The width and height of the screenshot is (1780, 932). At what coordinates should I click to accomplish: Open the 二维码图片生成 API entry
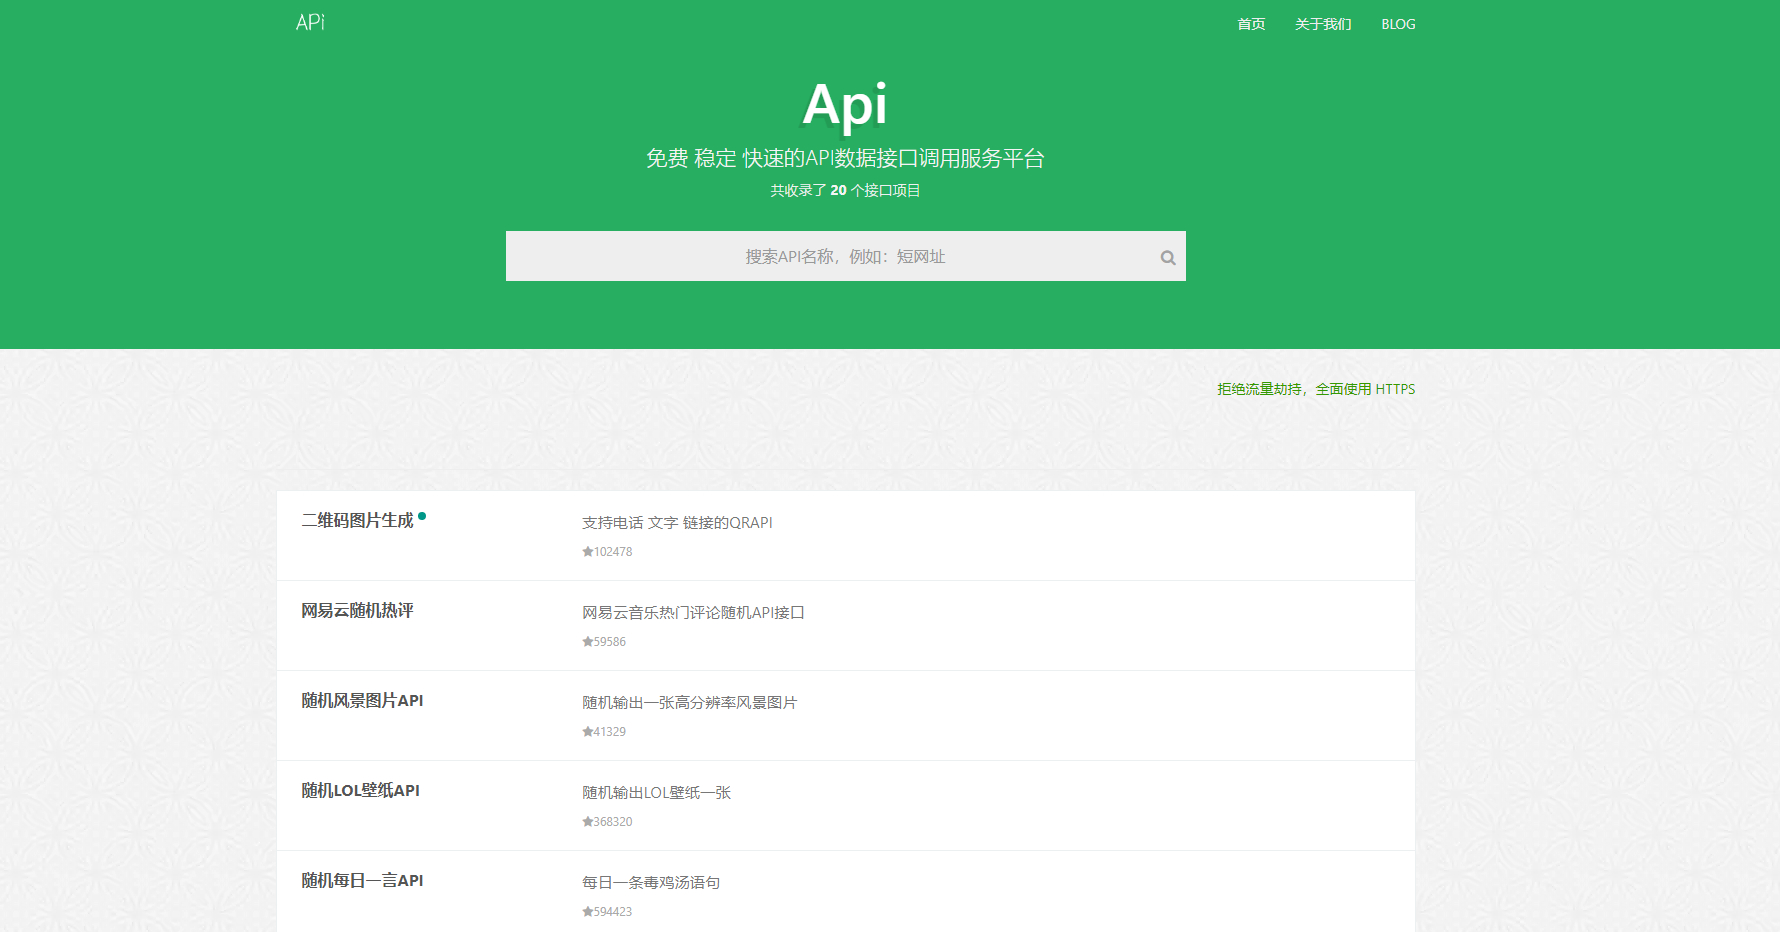coord(357,521)
